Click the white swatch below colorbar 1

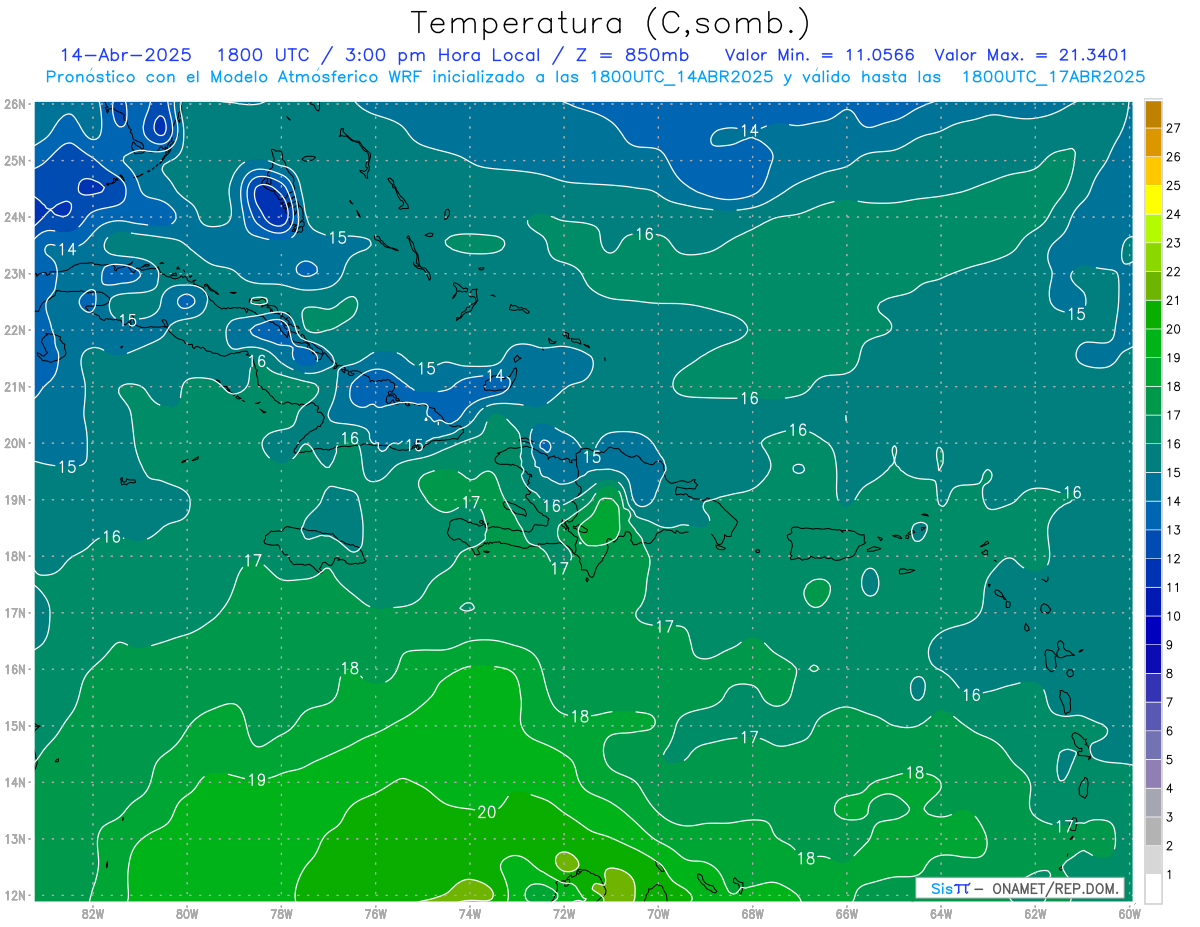[x=1153, y=888]
